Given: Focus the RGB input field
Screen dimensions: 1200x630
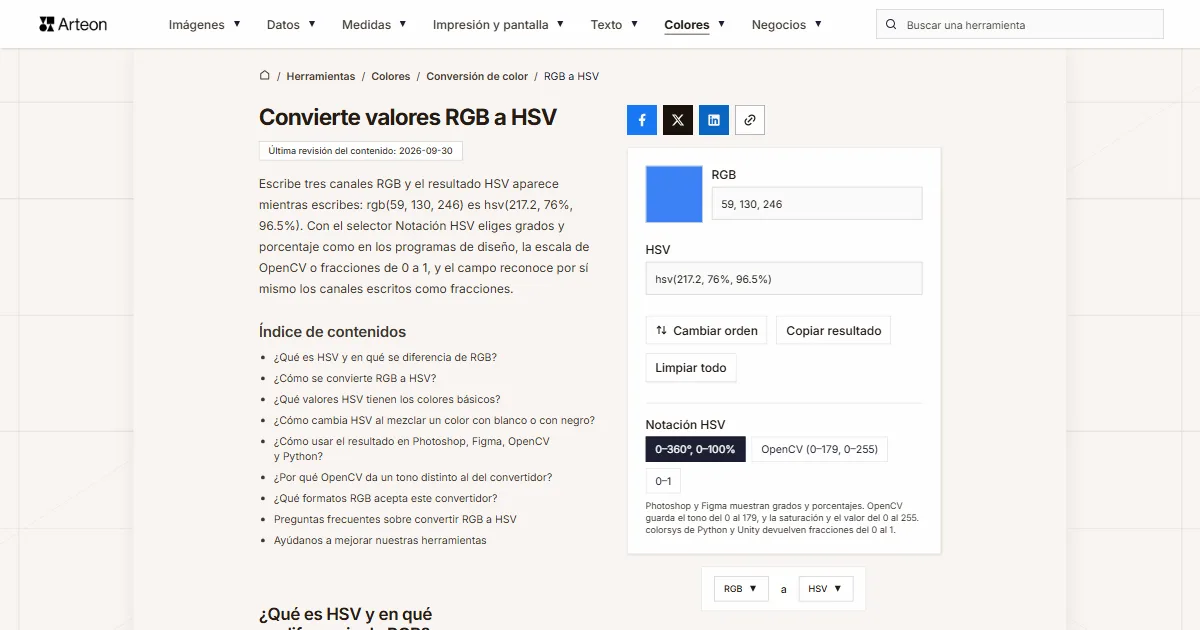Looking at the screenshot, I should coord(817,204).
